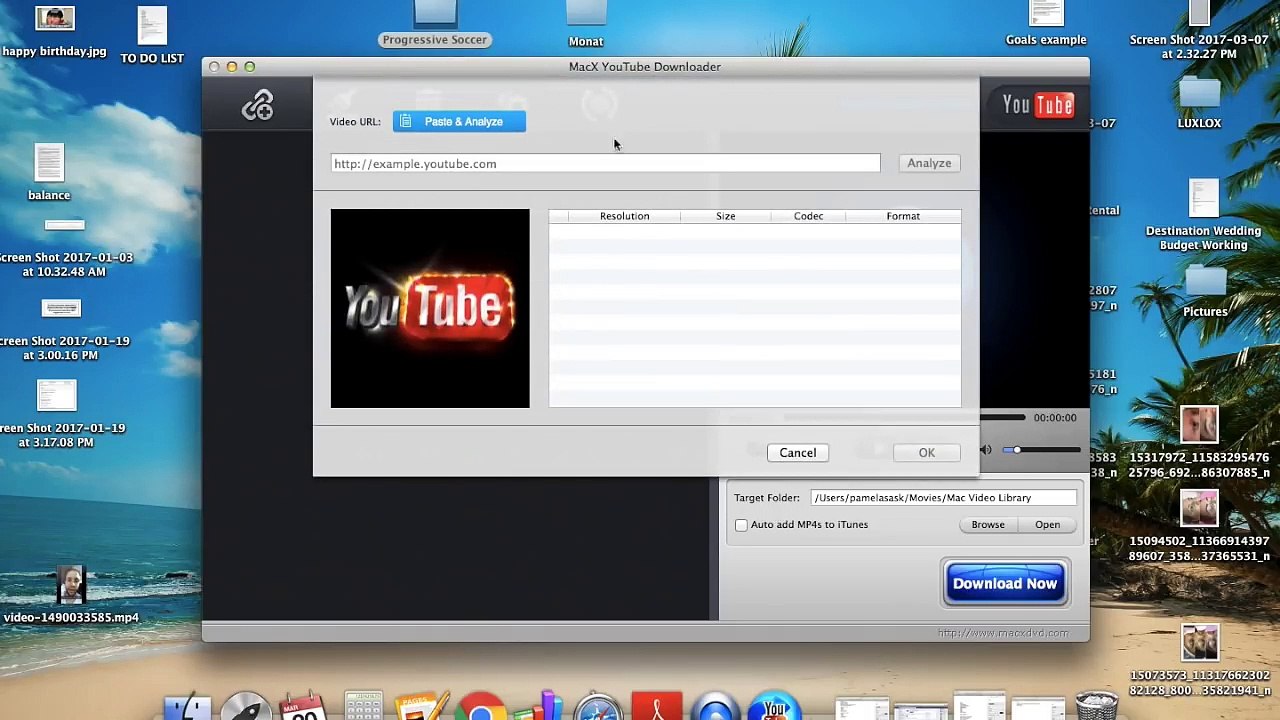The height and width of the screenshot is (720, 1280).
Task: Open Pages from the Dock
Action: [x=421, y=708]
